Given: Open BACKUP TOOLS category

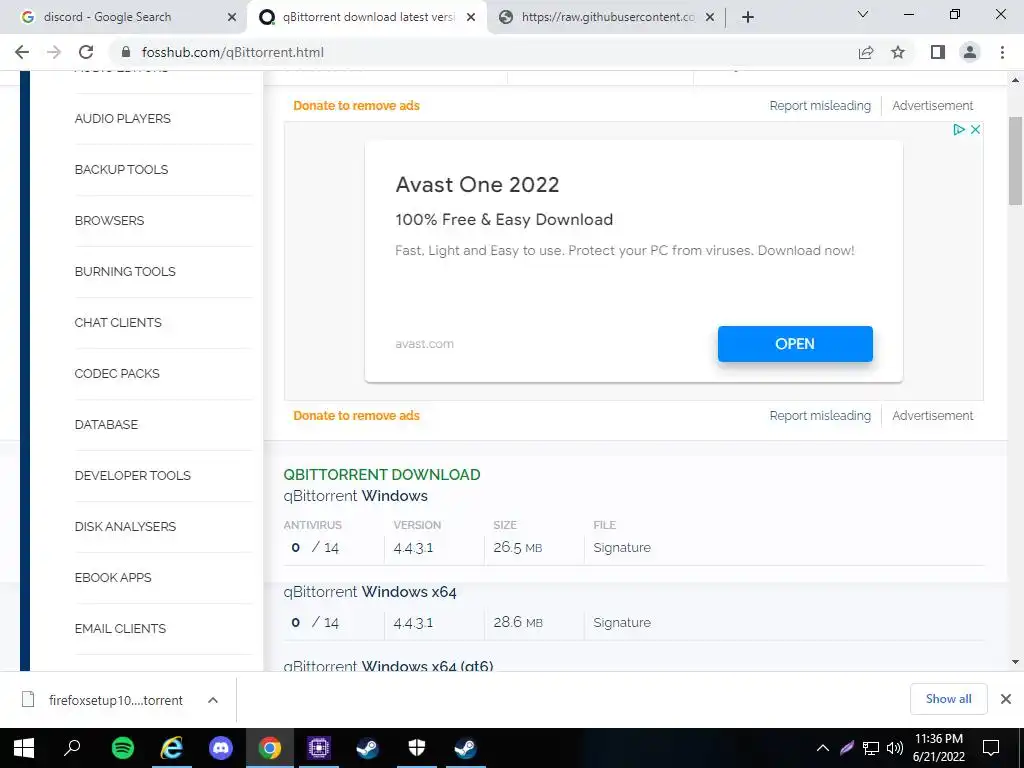Looking at the screenshot, I should (121, 170).
